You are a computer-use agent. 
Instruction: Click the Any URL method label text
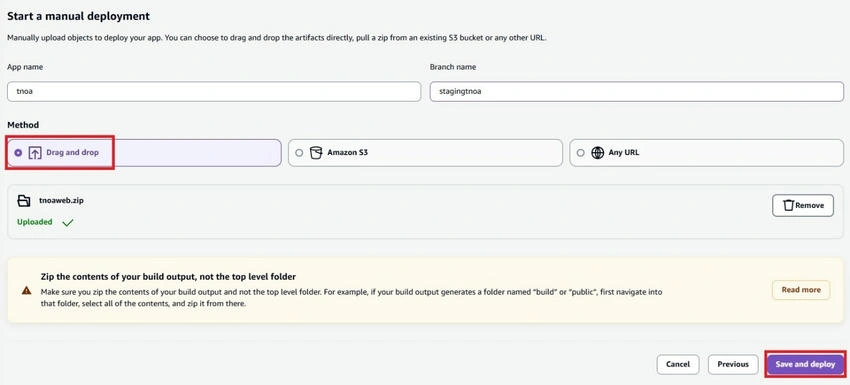pyautogui.click(x=623, y=153)
